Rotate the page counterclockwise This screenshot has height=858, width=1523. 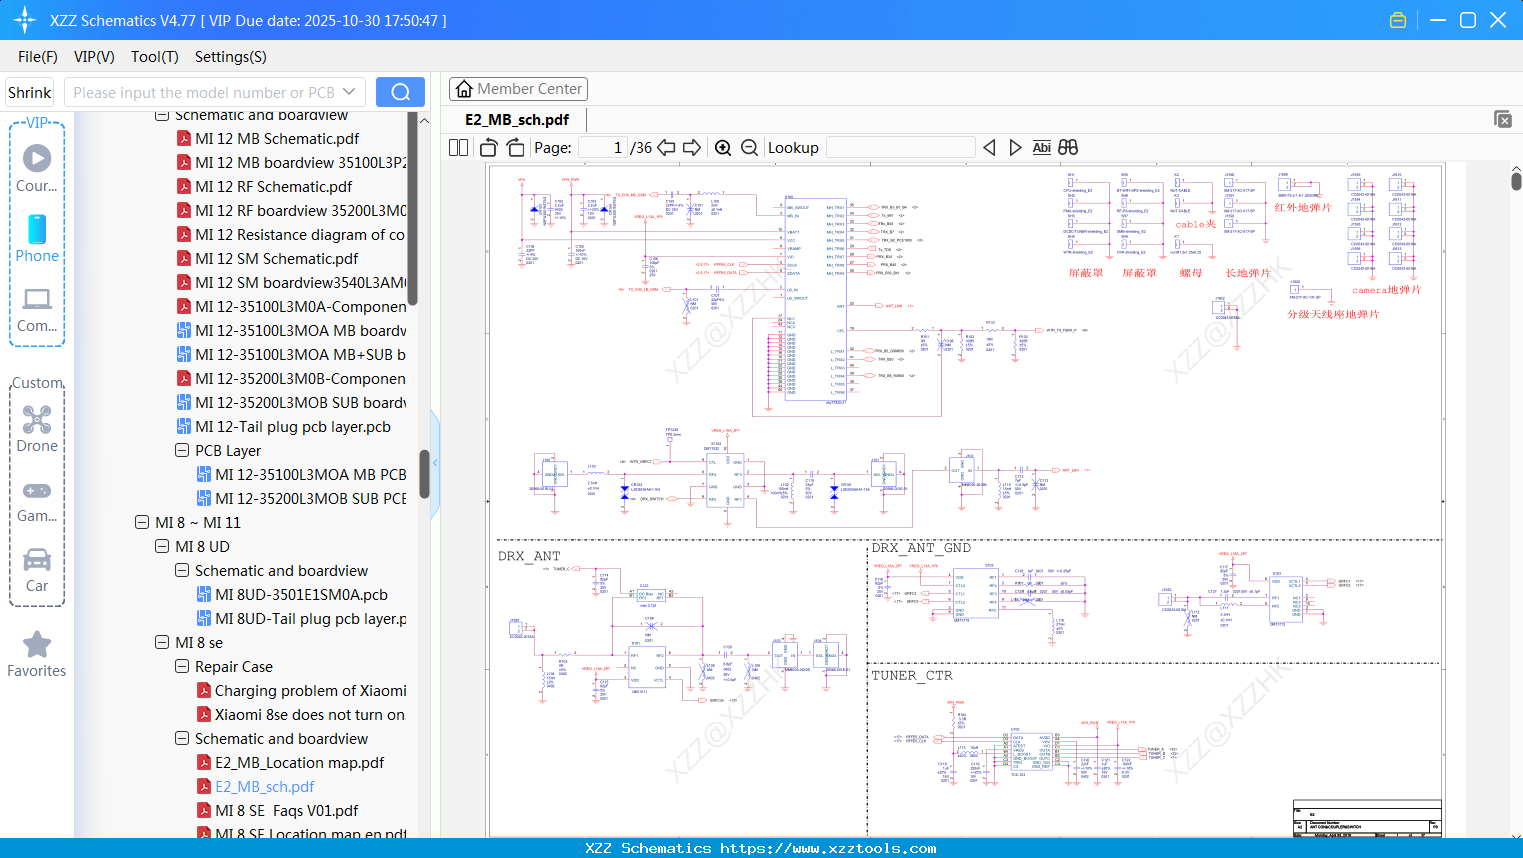[489, 148]
